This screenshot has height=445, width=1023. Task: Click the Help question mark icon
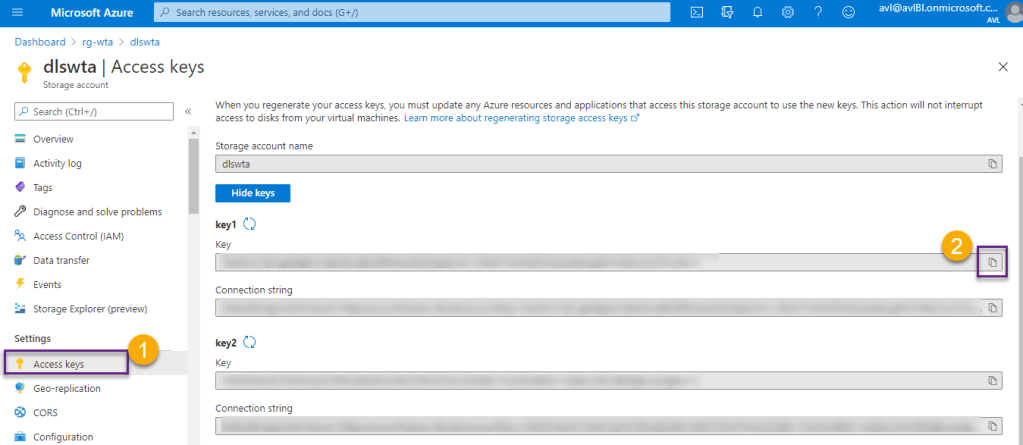(x=818, y=12)
